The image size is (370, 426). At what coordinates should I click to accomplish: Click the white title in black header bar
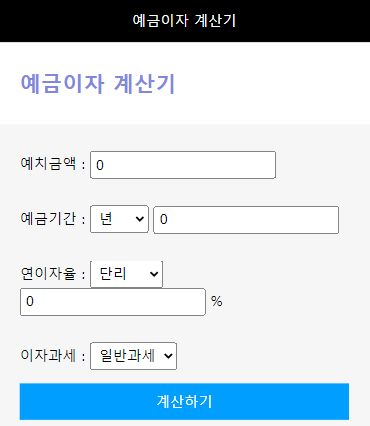point(184,21)
